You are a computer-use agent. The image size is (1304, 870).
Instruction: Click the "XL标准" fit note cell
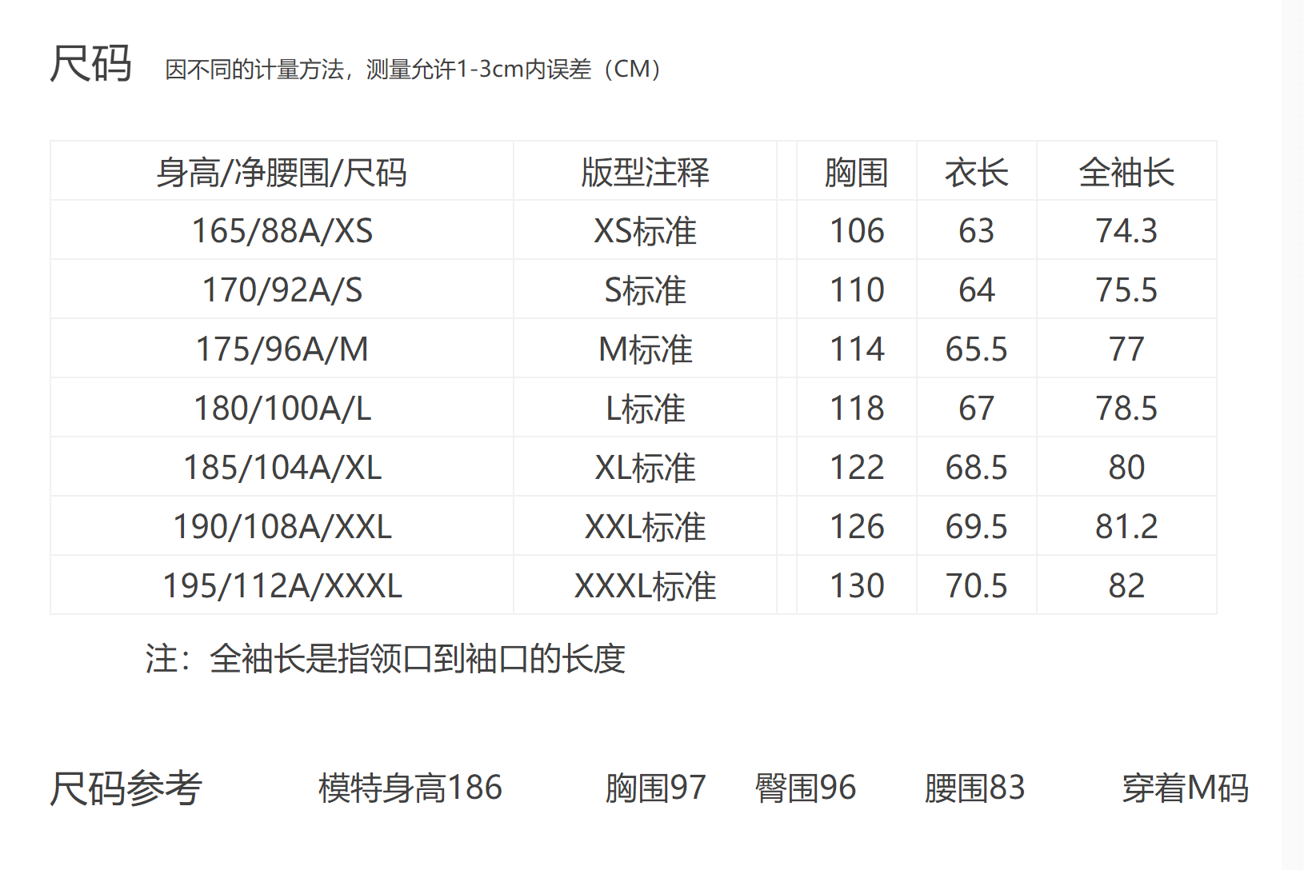click(645, 468)
